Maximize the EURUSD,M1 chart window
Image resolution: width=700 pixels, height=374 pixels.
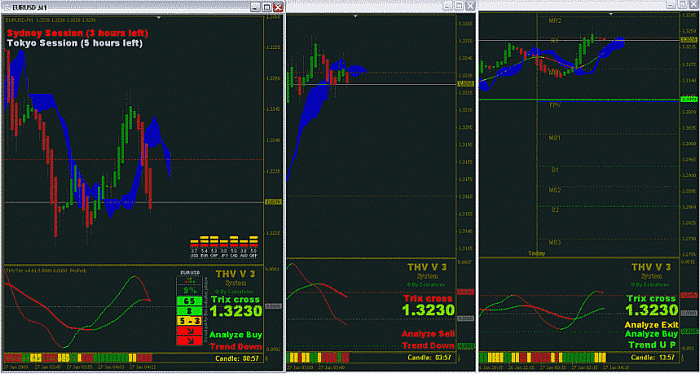267,7
